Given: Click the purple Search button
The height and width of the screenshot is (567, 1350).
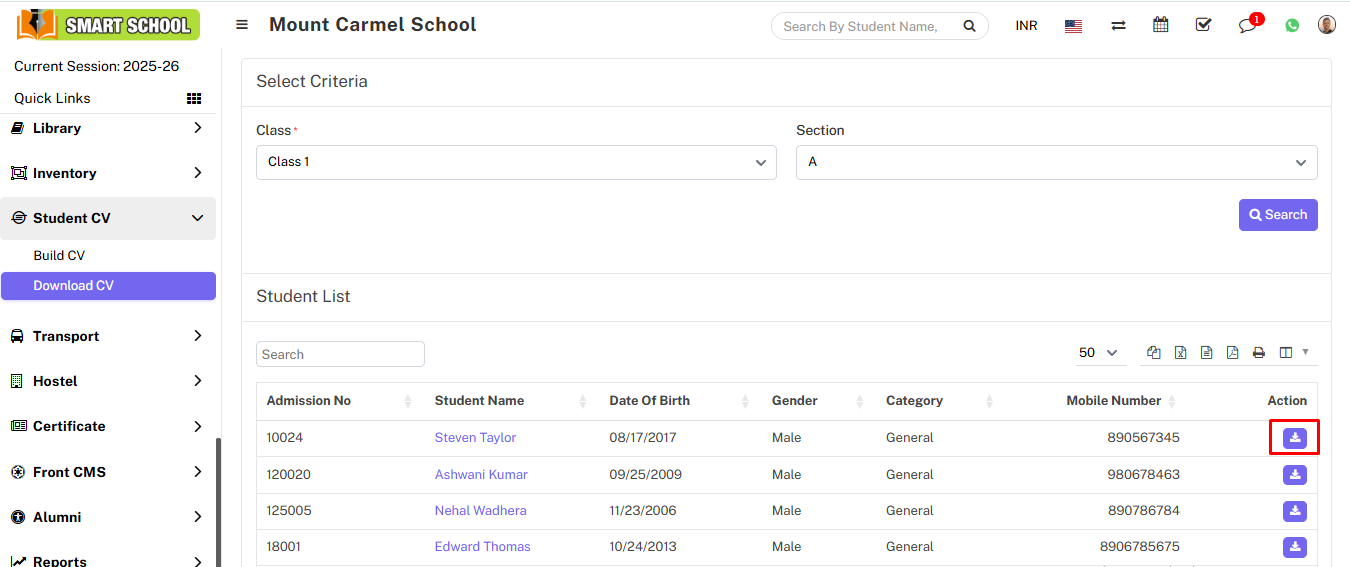Looking at the screenshot, I should (1277, 215).
